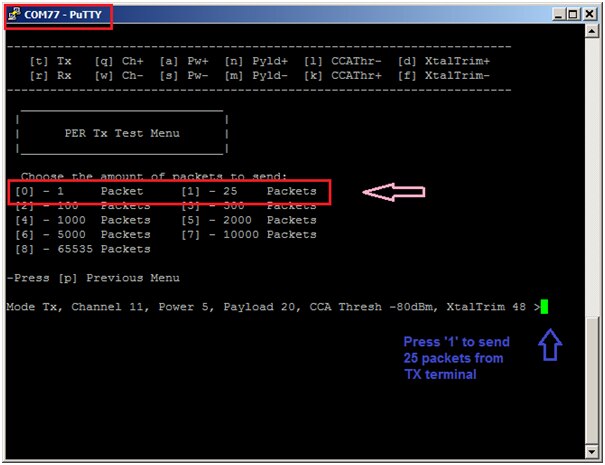Image resolution: width=605 pixels, height=465 pixels.
Task: Click the 'CCA Thresh -80dBm' status value
Action: (373, 307)
